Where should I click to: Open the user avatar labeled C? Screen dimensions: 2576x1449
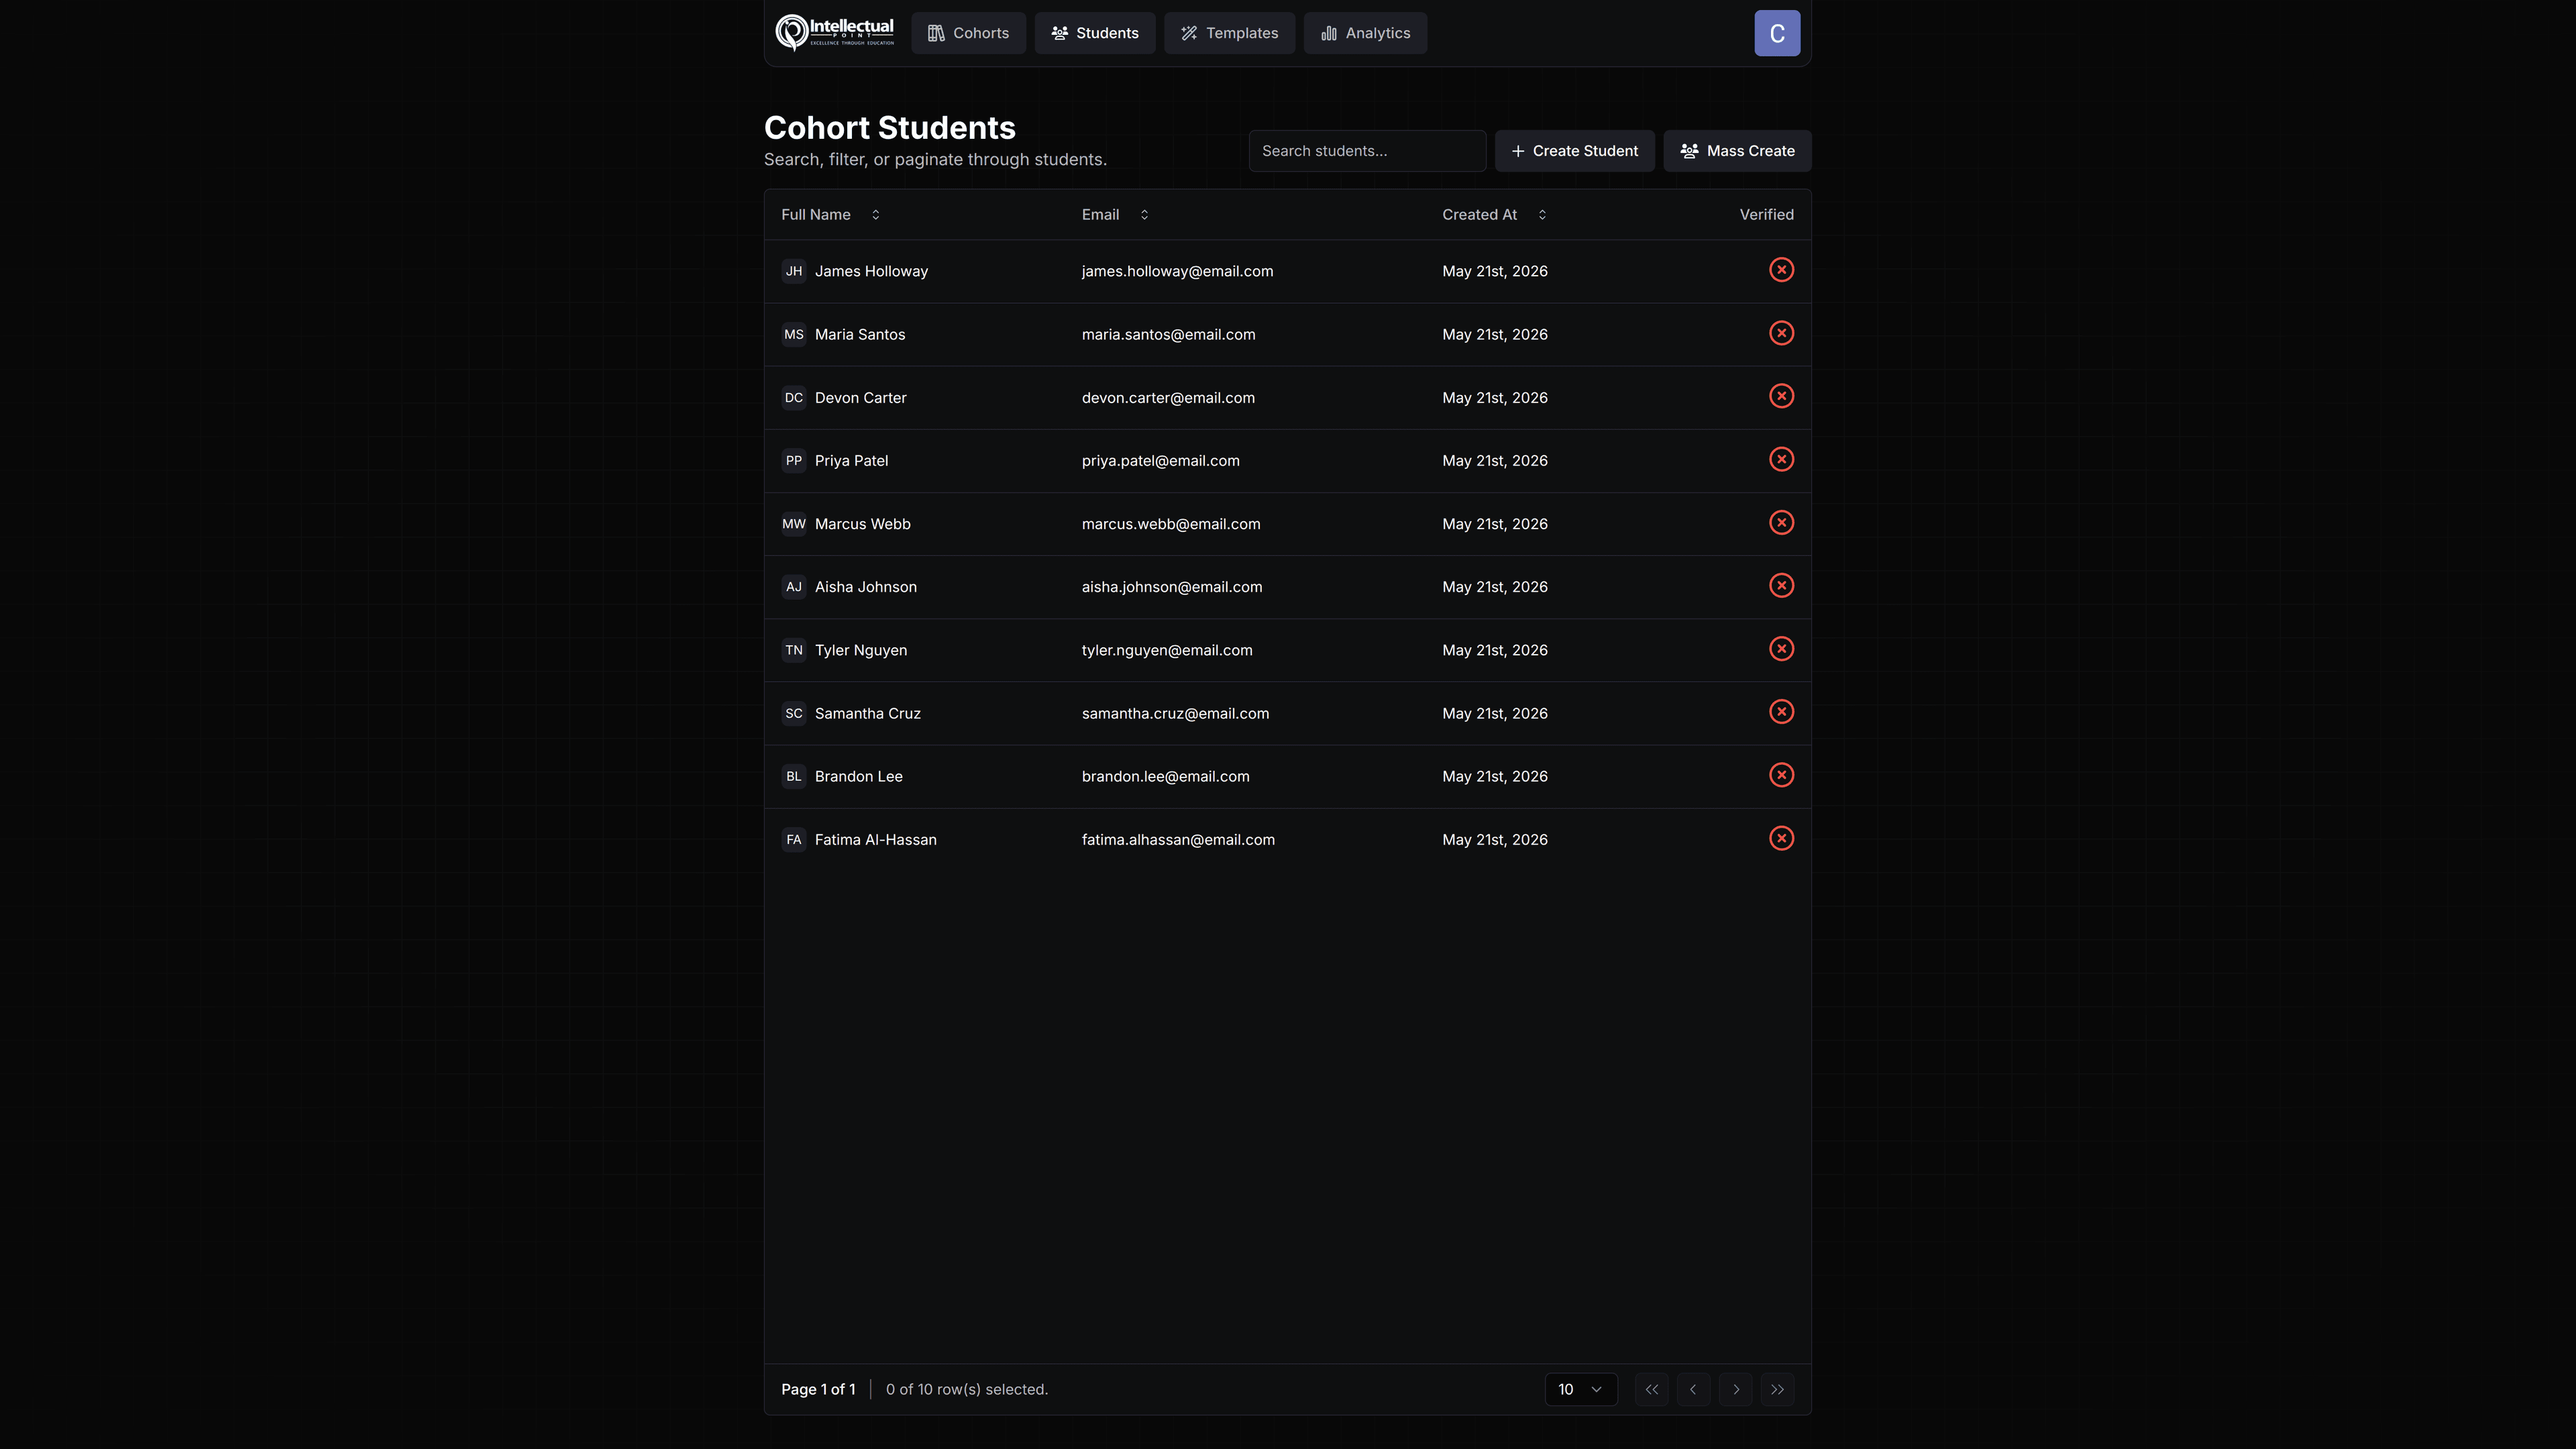pyautogui.click(x=1777, y=33)
